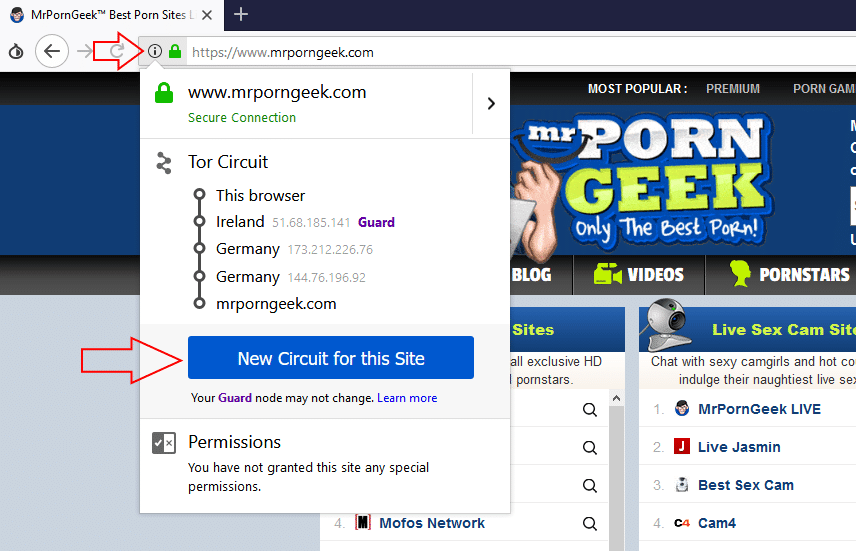Screen dimensions: 856x551
Task: Select PREMIUM in the Most Popular bar
Action: click(733, 89)
